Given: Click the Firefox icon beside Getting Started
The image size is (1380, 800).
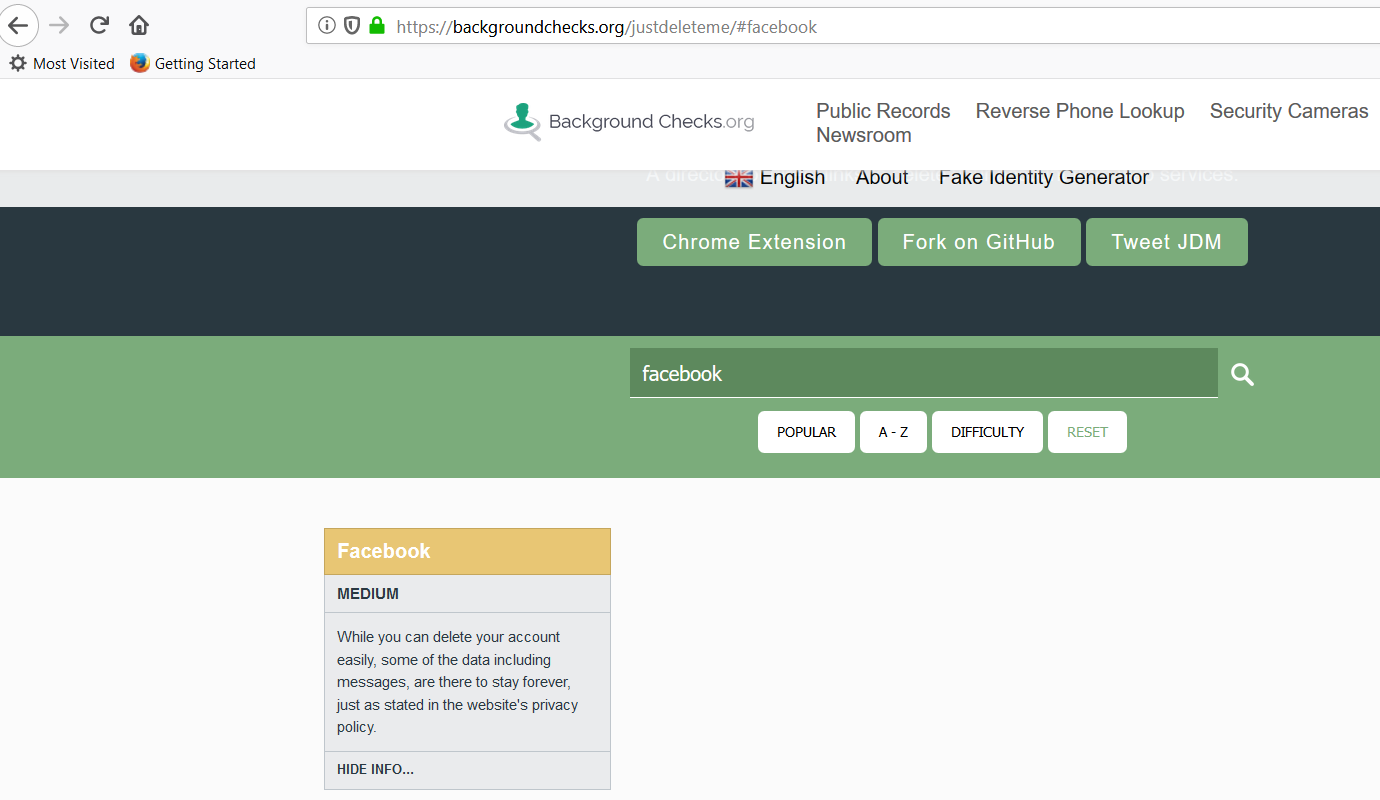Looking at the screenshot, I should (x=139, y=63).
